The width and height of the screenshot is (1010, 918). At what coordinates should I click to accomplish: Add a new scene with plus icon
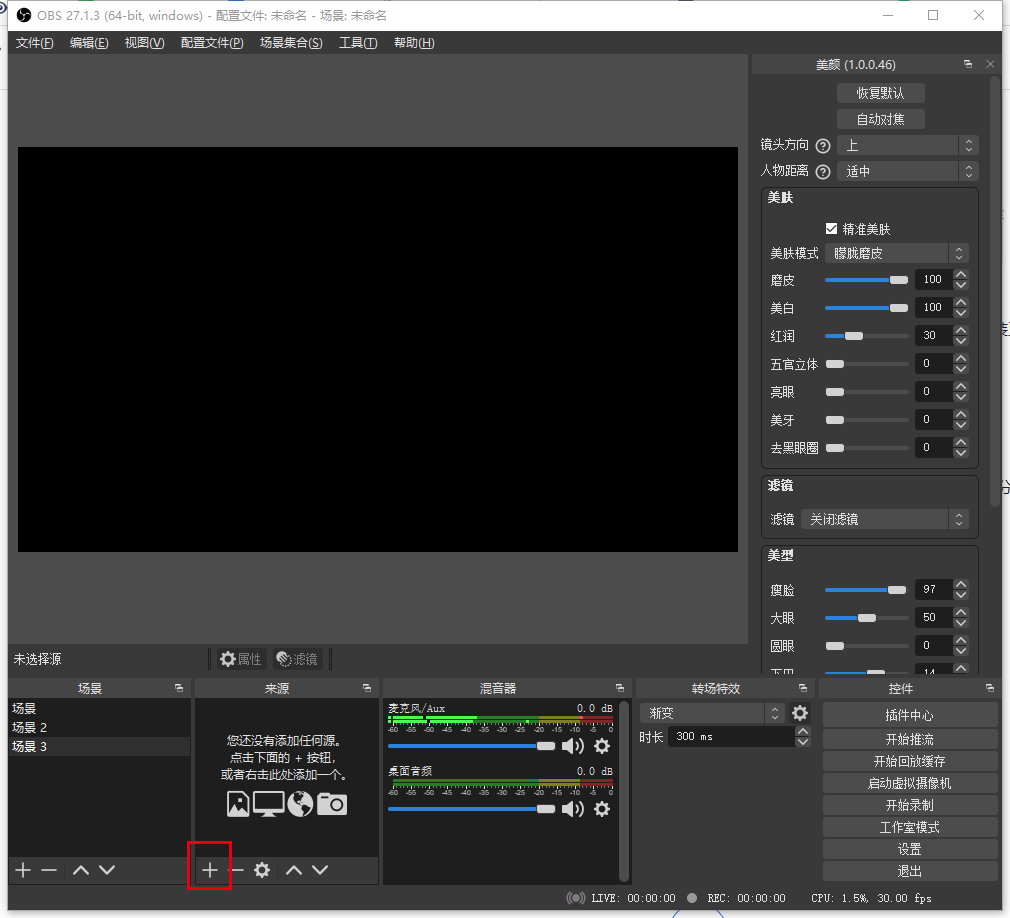point(23,870)
